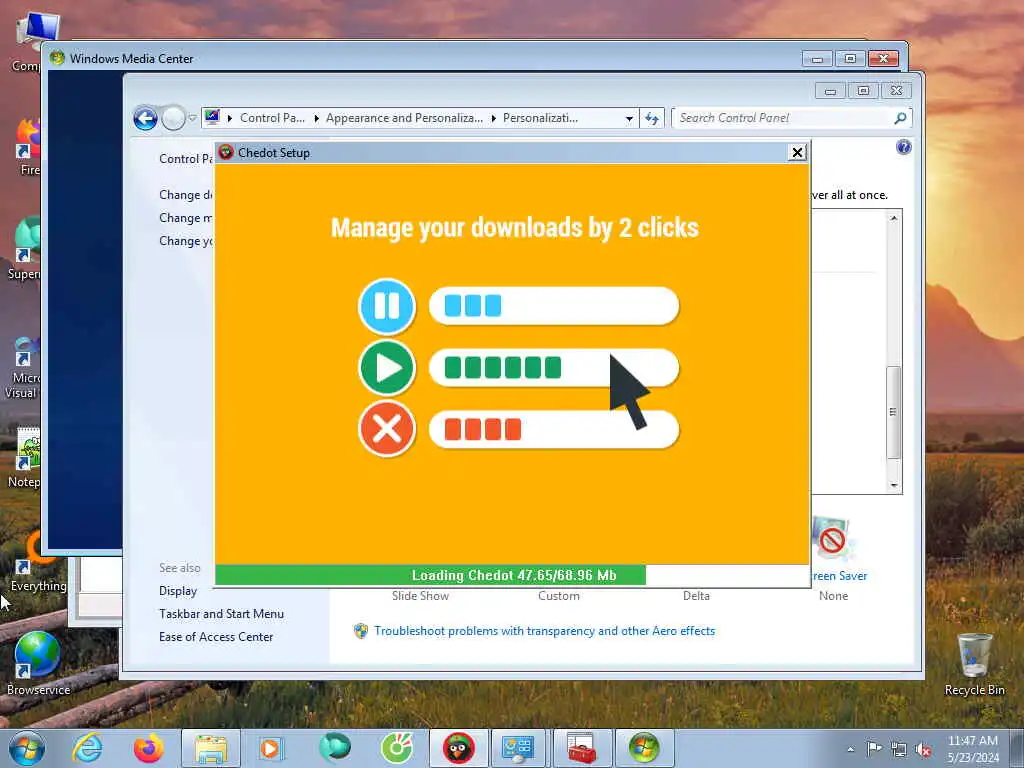Select the Personalization breadcrumb
The image size is (1024, 768).
coord(540,118)
